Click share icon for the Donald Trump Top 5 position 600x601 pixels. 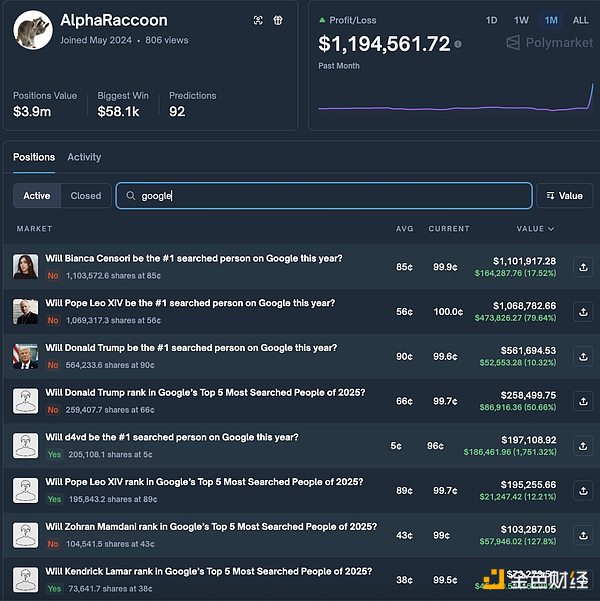click(x=582, y=402)
